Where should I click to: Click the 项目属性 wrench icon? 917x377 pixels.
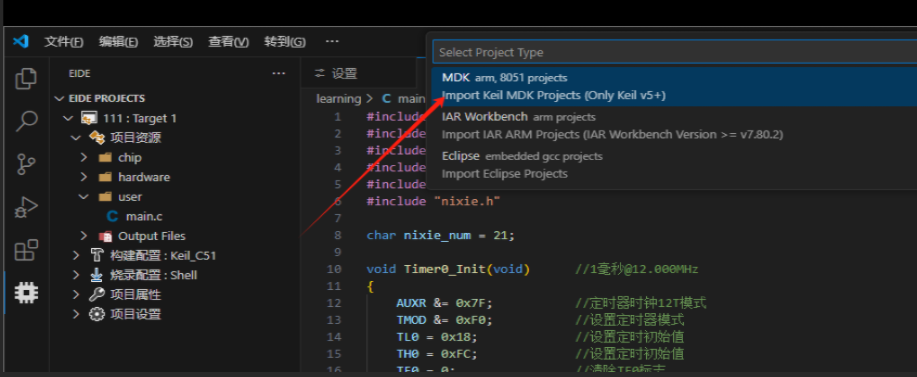pyautogui.click(x=96, y=295)
